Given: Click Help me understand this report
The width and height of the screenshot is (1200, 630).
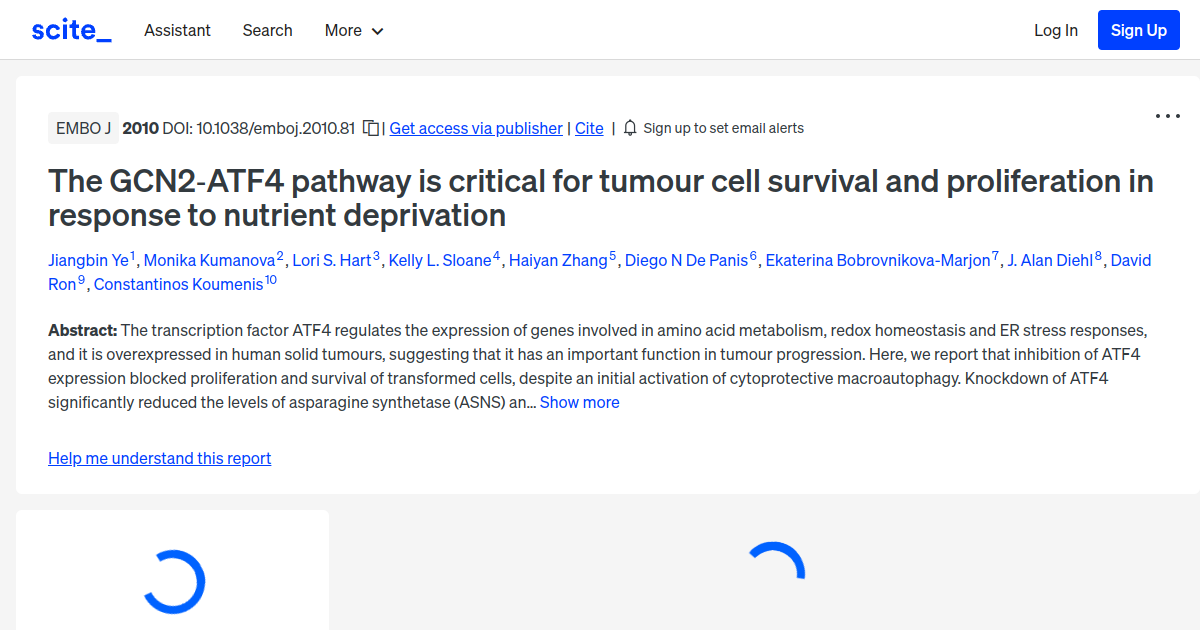Looking at the screenshot, I should (159, 458).
